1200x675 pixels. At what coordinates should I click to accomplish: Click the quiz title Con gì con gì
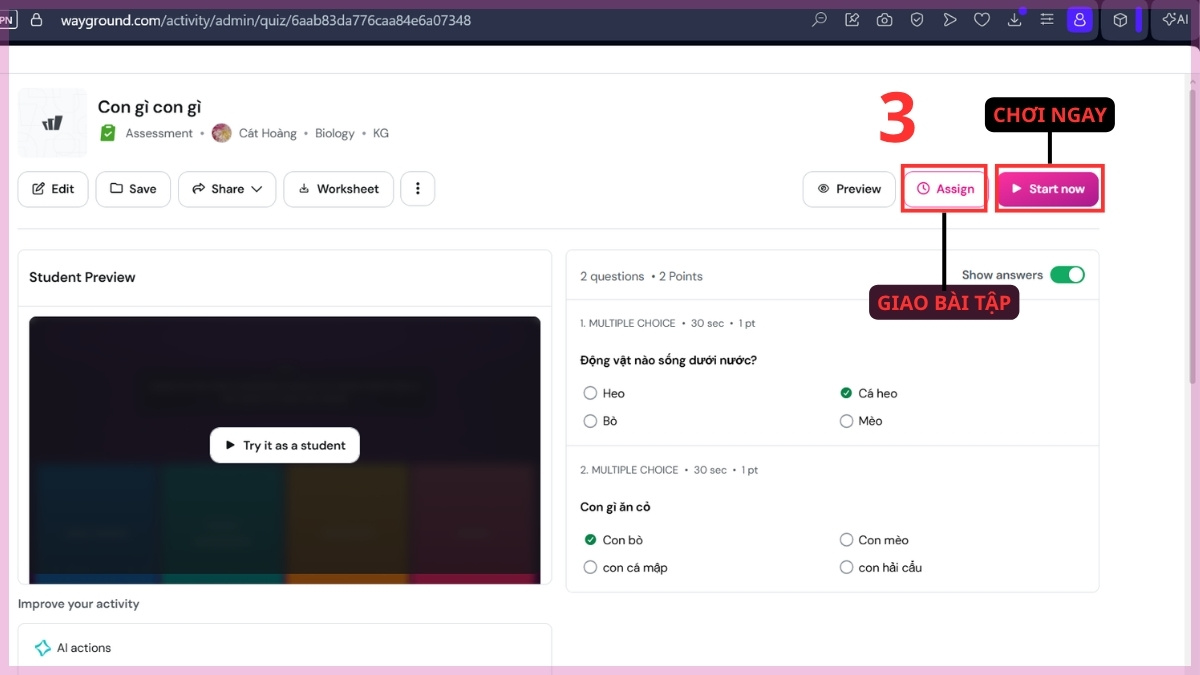click(150, 107)
